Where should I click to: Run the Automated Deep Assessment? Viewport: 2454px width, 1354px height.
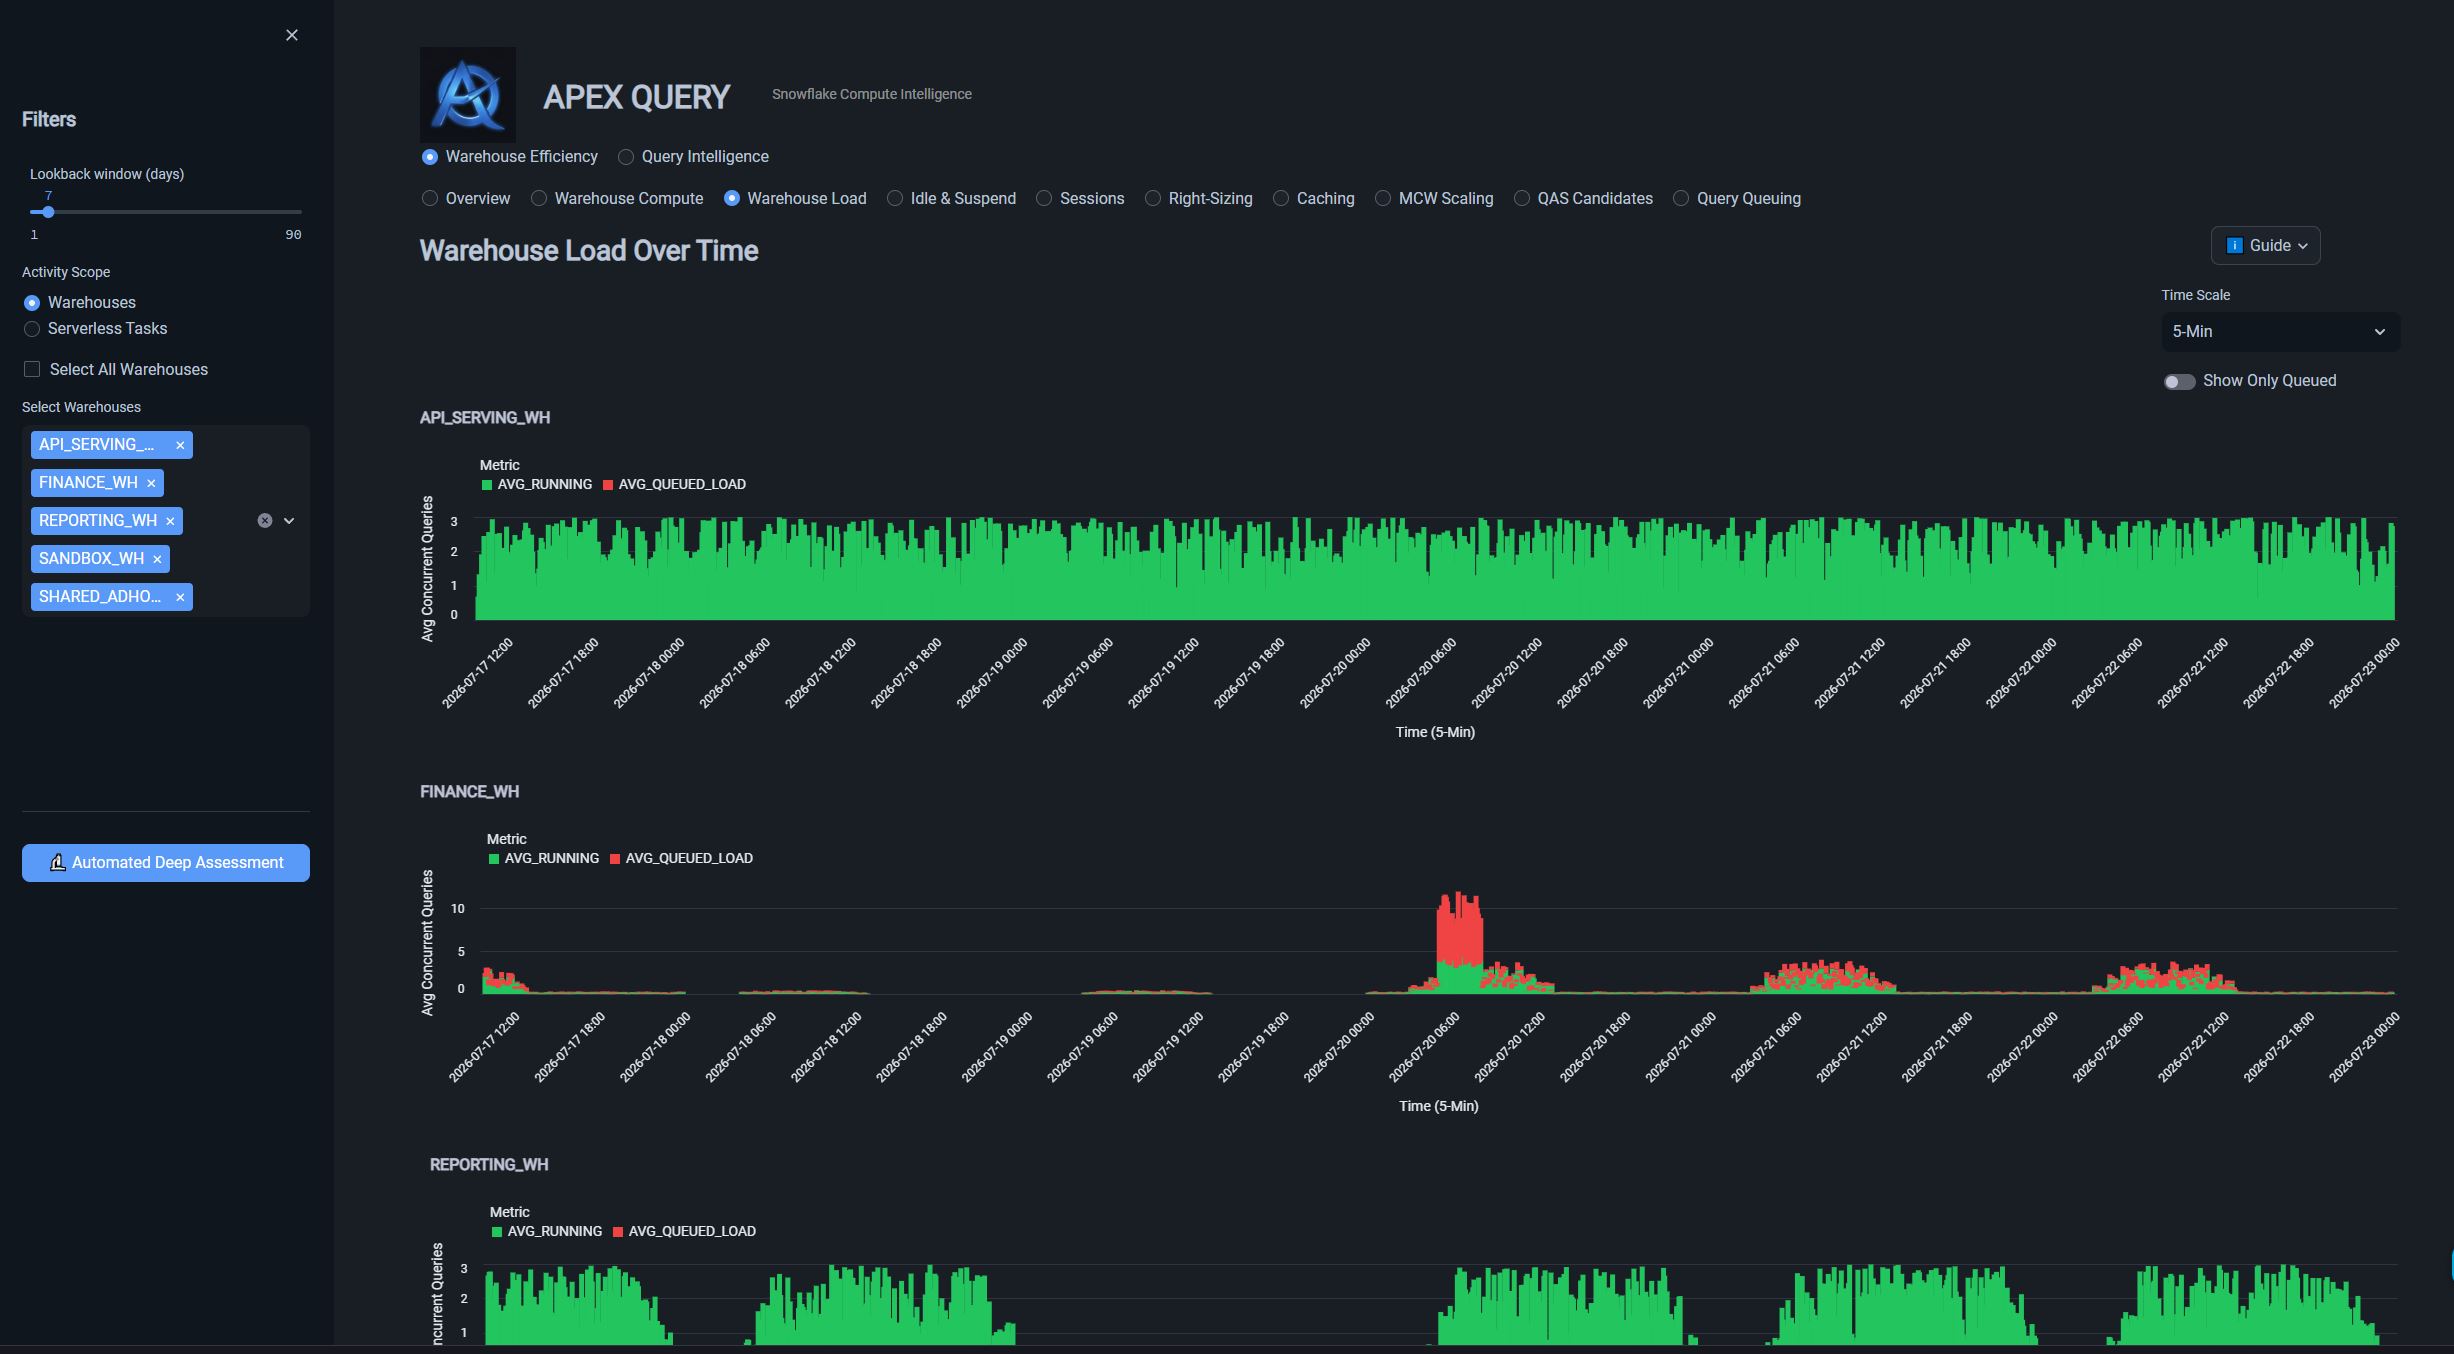166,863
